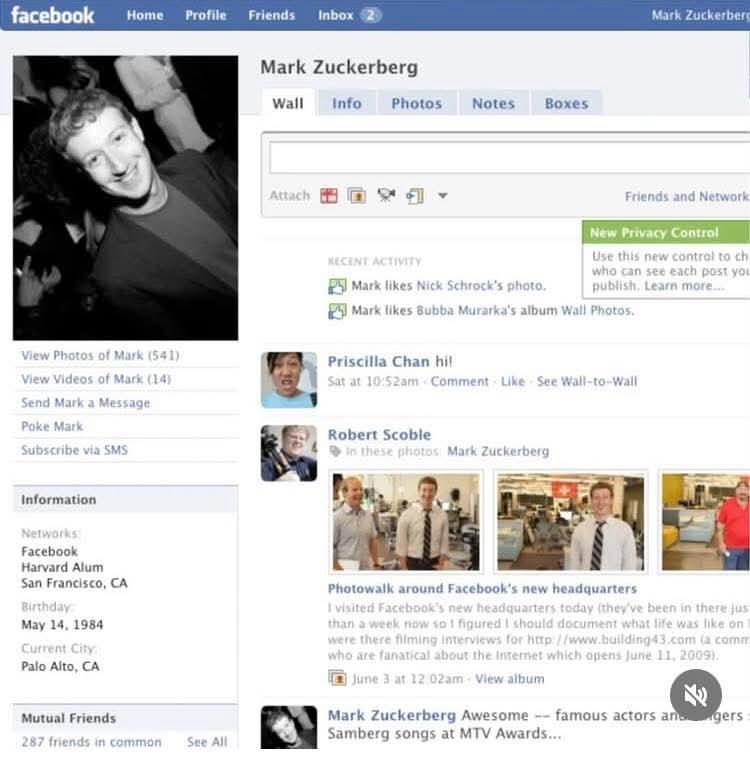The height and width of the screenshot is (768, 750).
Task: Click View album link
Action: click(510, 679)
